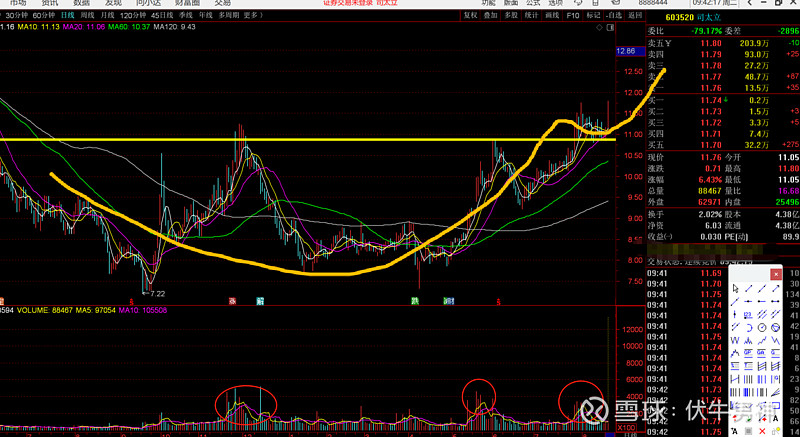Select the vertical line drawing tool
The height and width of the screenshot is (437, 800).
click(735, 314)
